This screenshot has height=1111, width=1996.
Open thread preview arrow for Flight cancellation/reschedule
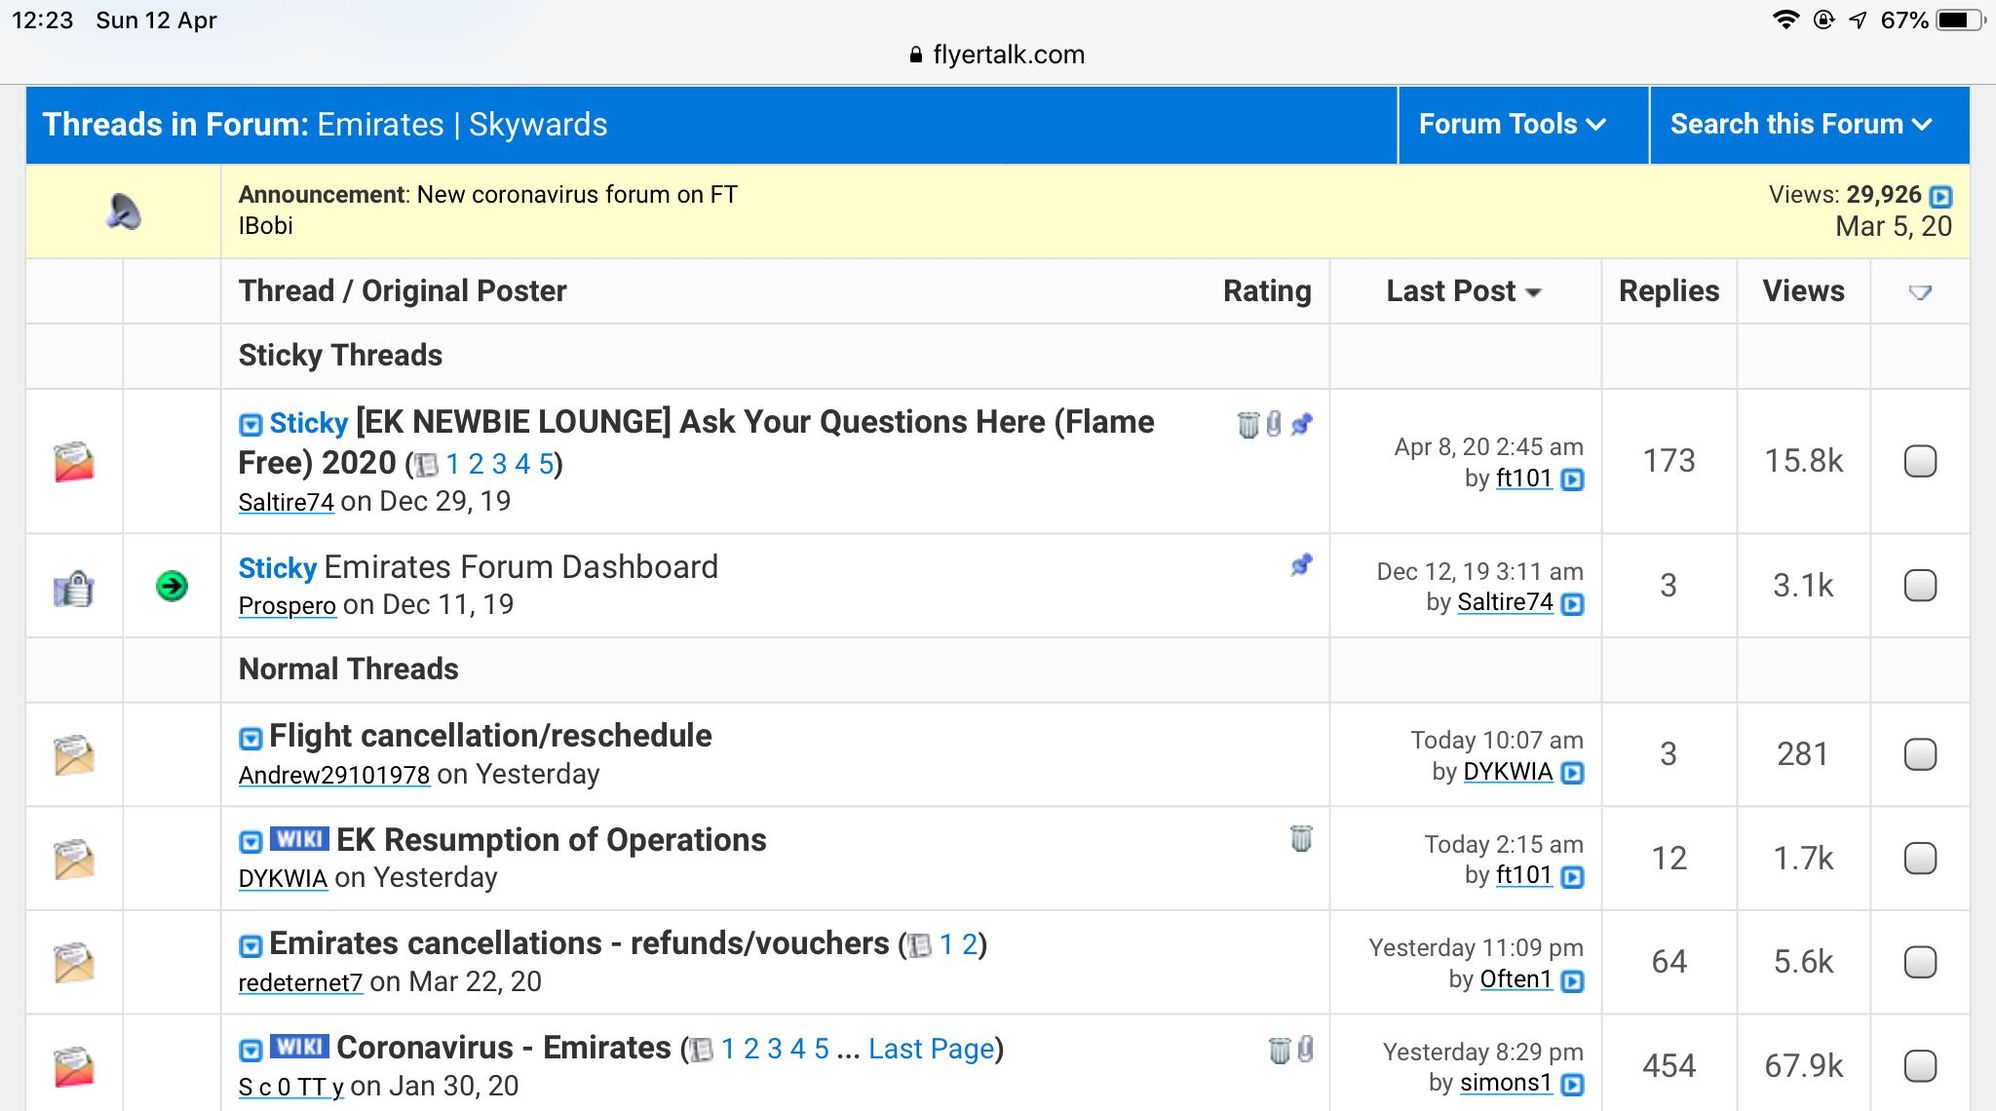tap(251, 739)
